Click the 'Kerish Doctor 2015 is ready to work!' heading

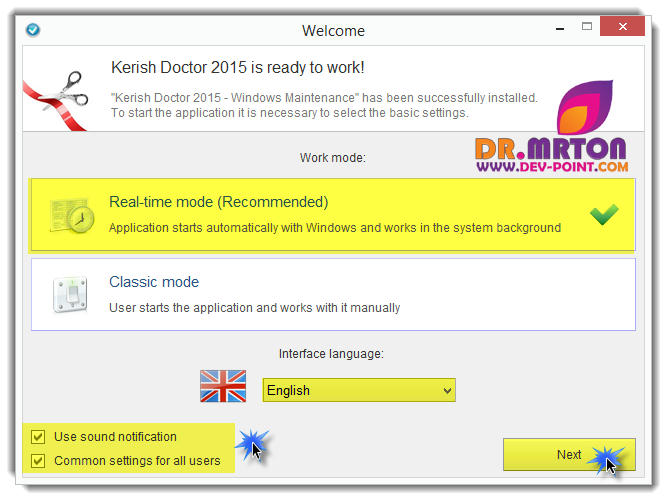click(x=238, y=68)
